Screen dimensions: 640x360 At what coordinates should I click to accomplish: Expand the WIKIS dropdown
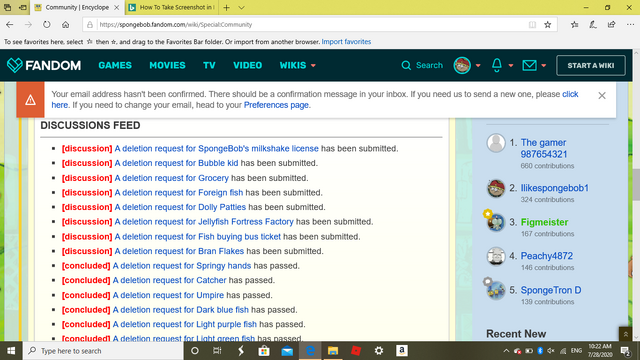[x=298, y=65]
